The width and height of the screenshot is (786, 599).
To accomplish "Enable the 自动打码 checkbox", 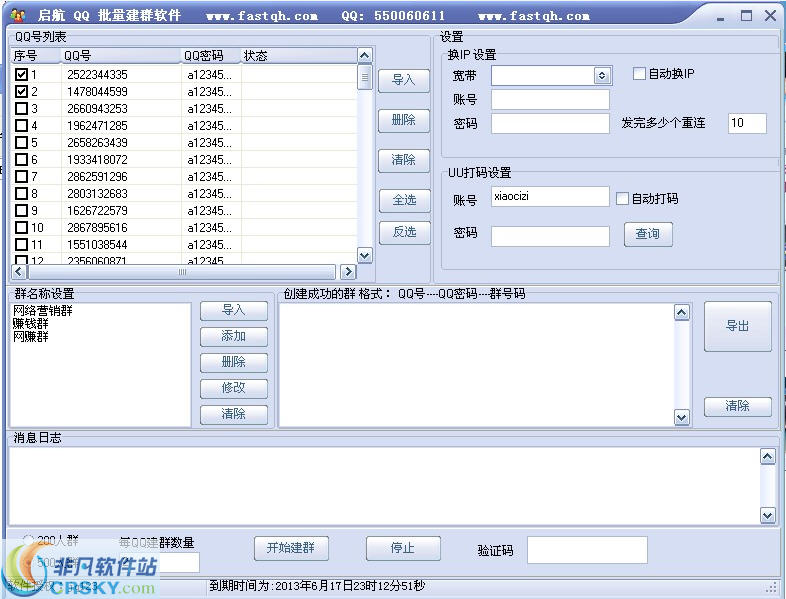I will 622,198.
